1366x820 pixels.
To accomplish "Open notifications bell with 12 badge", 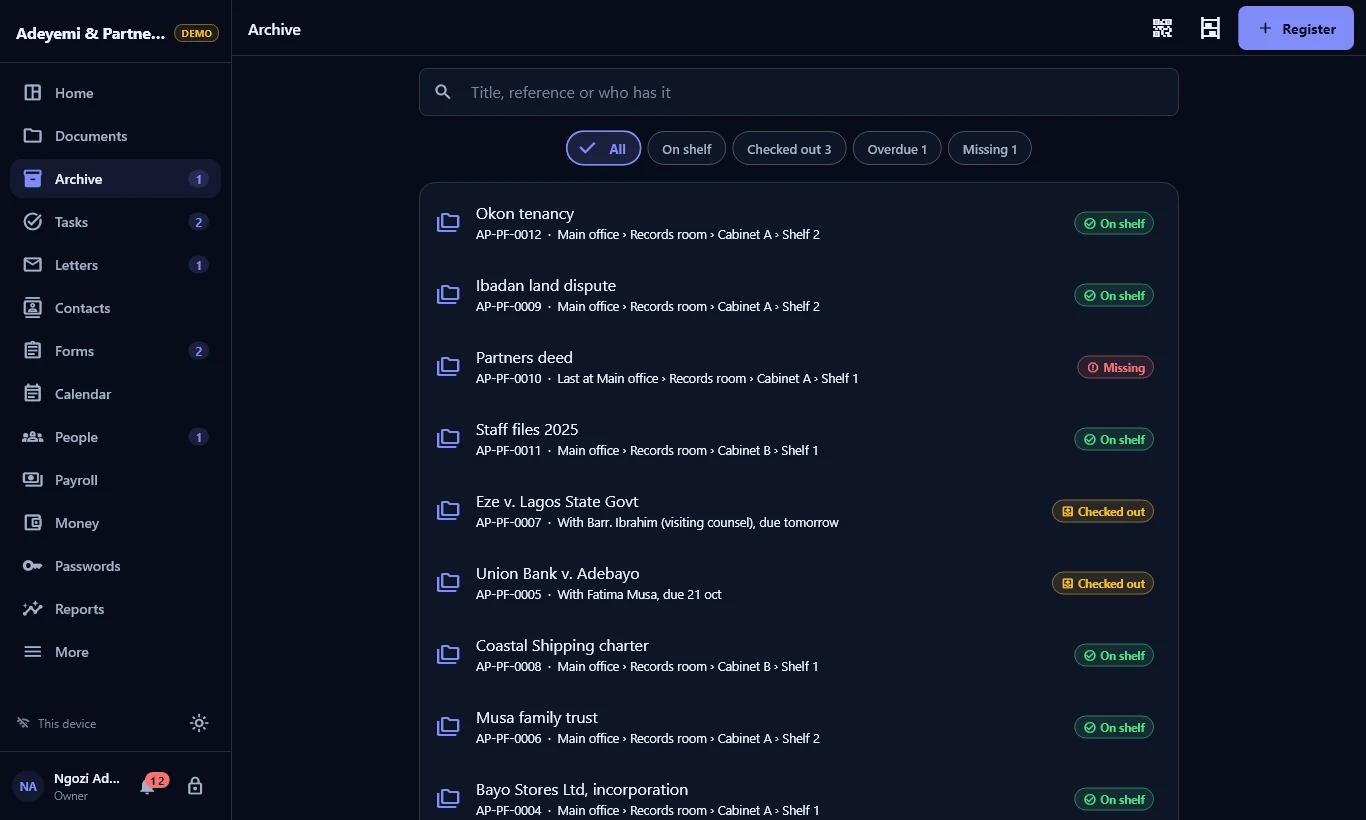I will 148,786.
